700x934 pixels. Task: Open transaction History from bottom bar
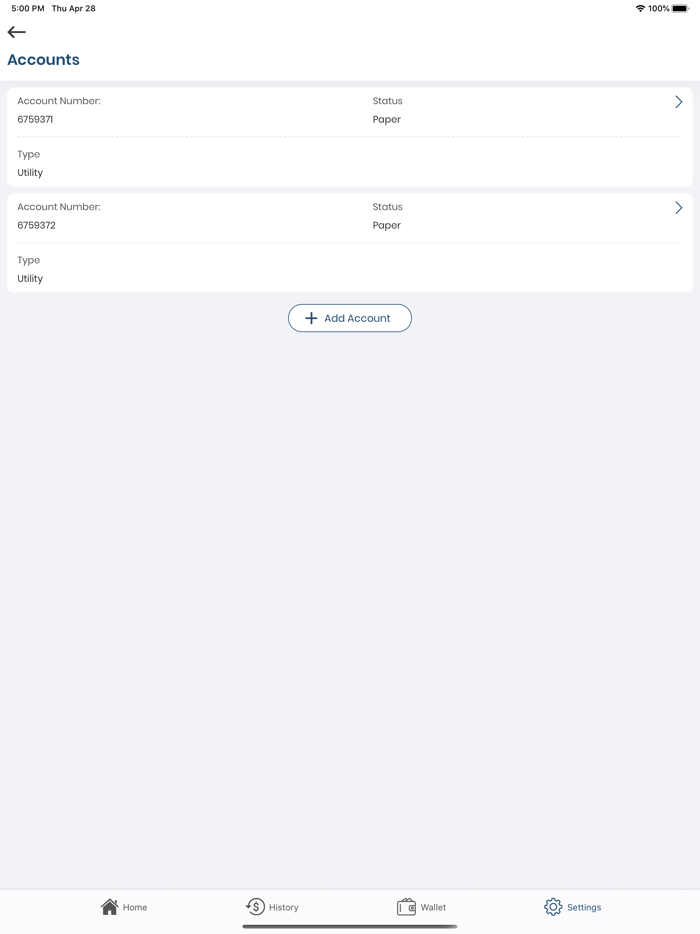pos(272,906)
